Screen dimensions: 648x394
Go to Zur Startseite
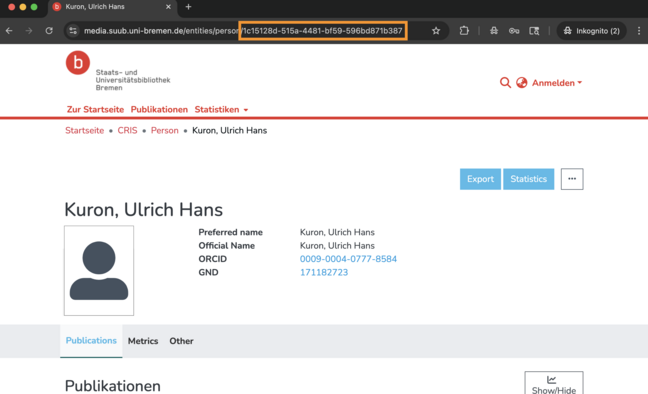click(x=95, y=110)
